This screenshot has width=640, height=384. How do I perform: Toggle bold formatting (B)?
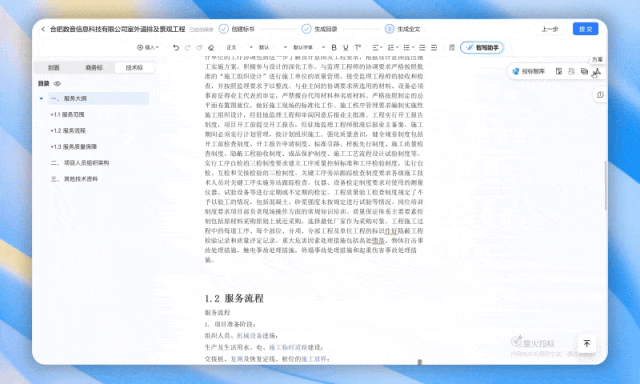tap(334, 48)
